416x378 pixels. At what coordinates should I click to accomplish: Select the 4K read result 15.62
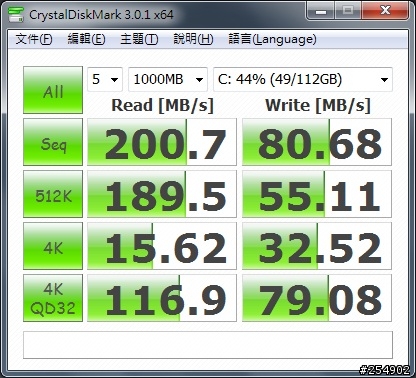click(x=162, y=246)
